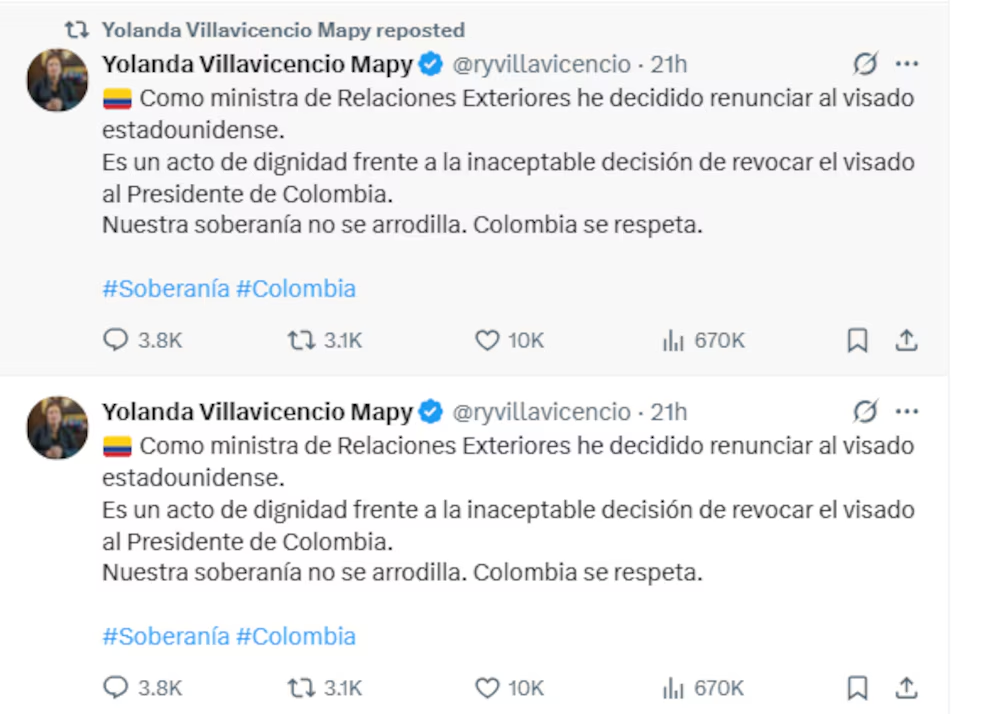Open Grok icon on first tweet

pyautogui.click(x=865, y=65)
